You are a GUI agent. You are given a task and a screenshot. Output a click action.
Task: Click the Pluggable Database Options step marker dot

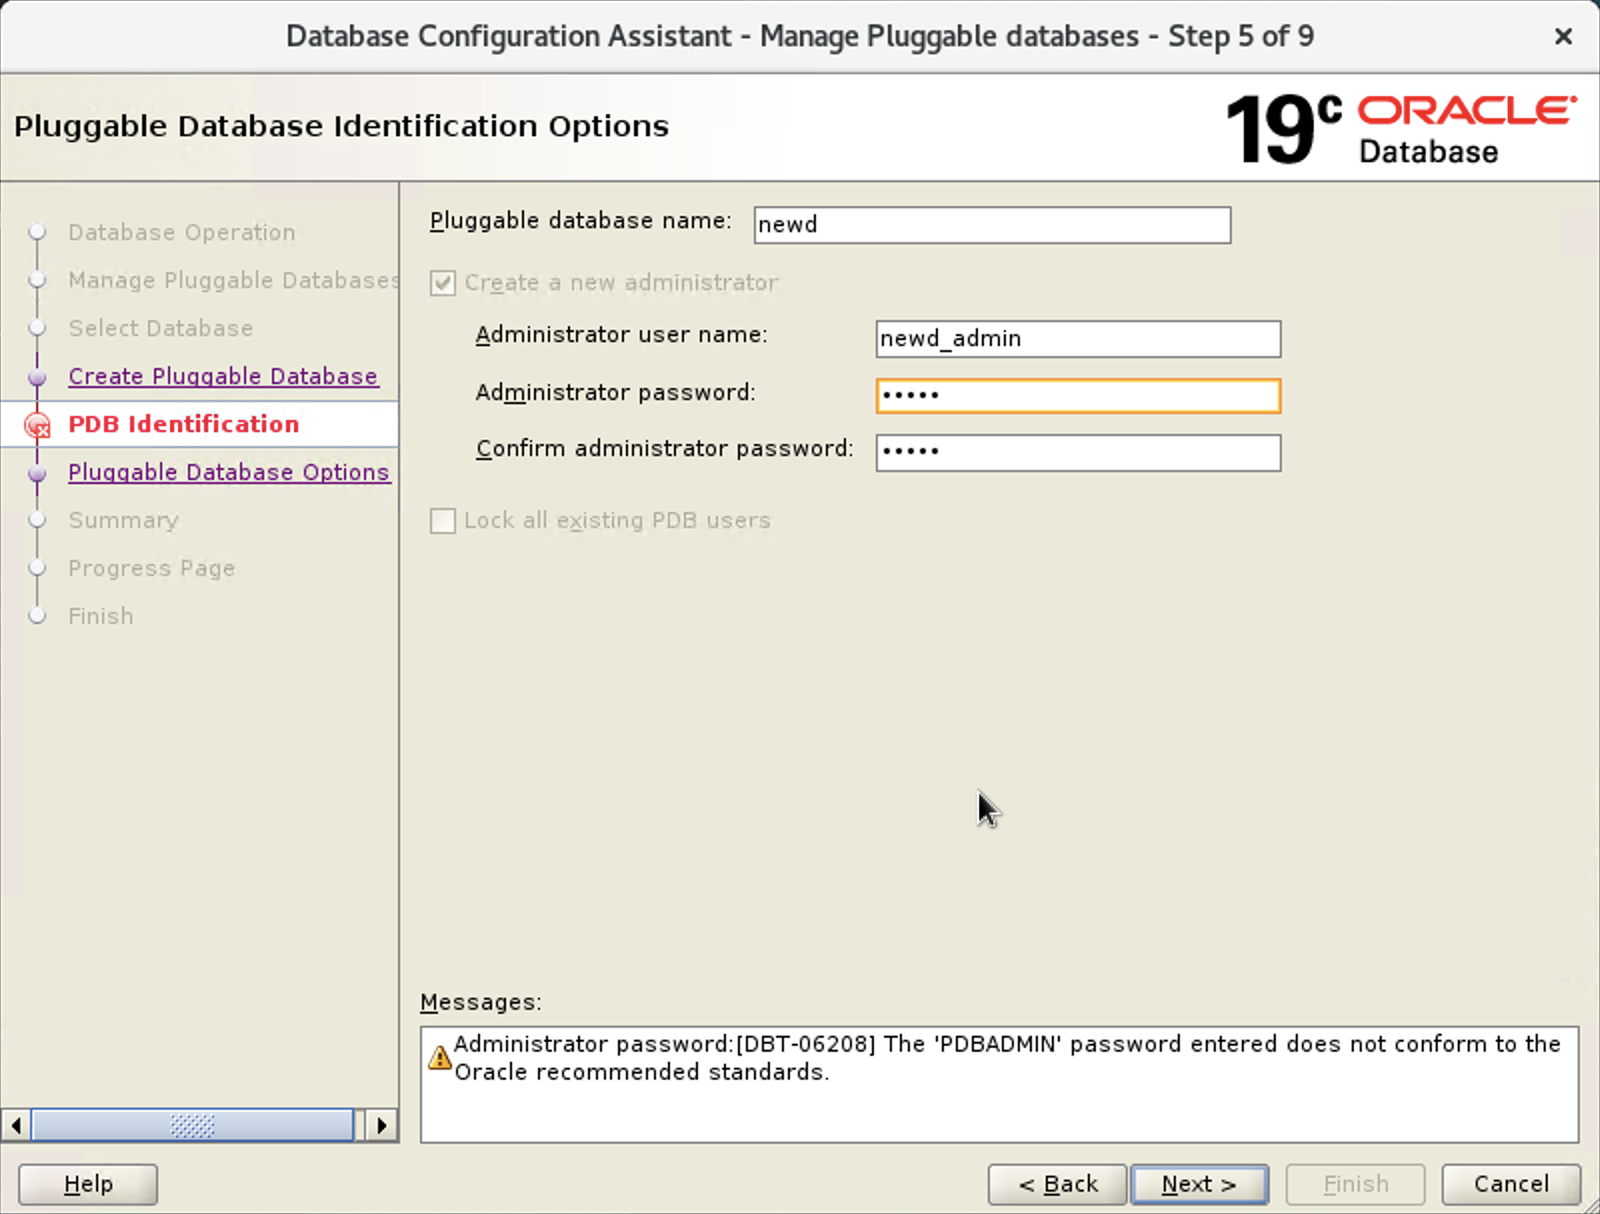click(37, 474)
